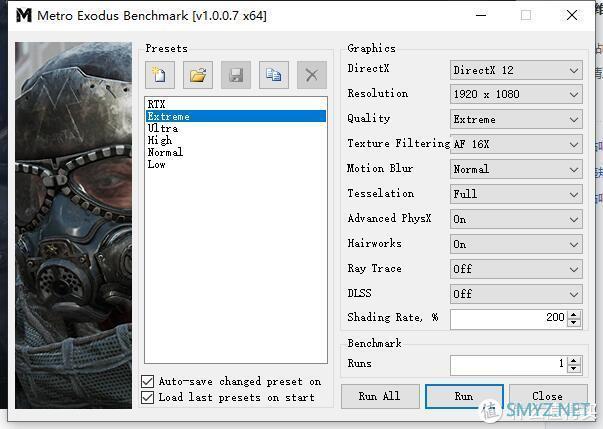Minimize the Metro Exodus Benchmark window
603x429 pixels.
[481, 15]
